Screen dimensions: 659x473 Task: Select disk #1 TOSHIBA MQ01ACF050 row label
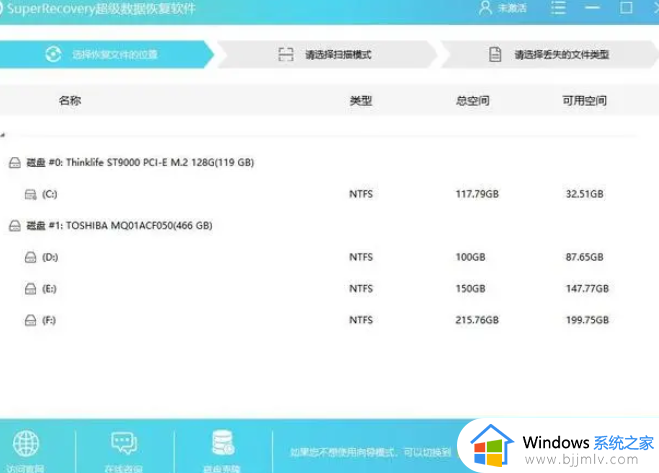pyautogui.click(x=119, y=226)
